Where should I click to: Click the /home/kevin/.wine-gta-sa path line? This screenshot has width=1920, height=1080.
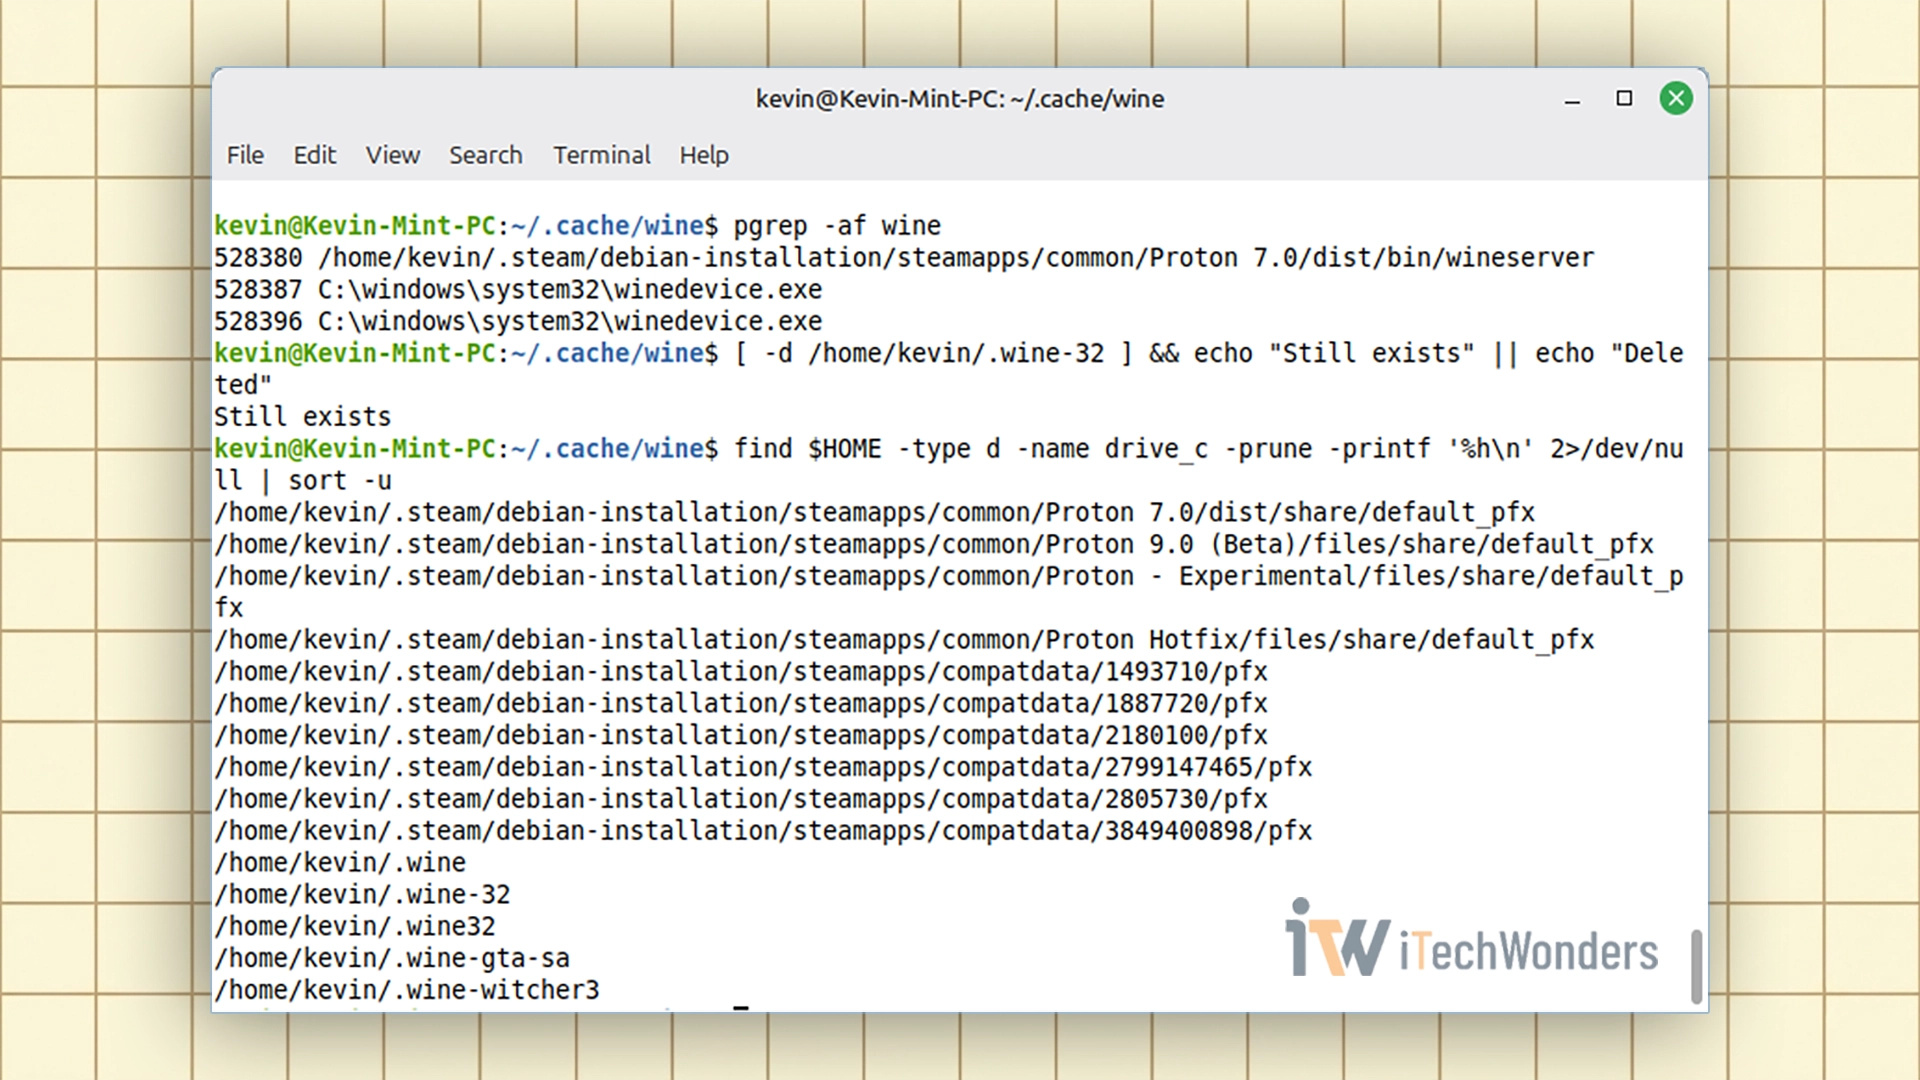(x=392, y=958)
